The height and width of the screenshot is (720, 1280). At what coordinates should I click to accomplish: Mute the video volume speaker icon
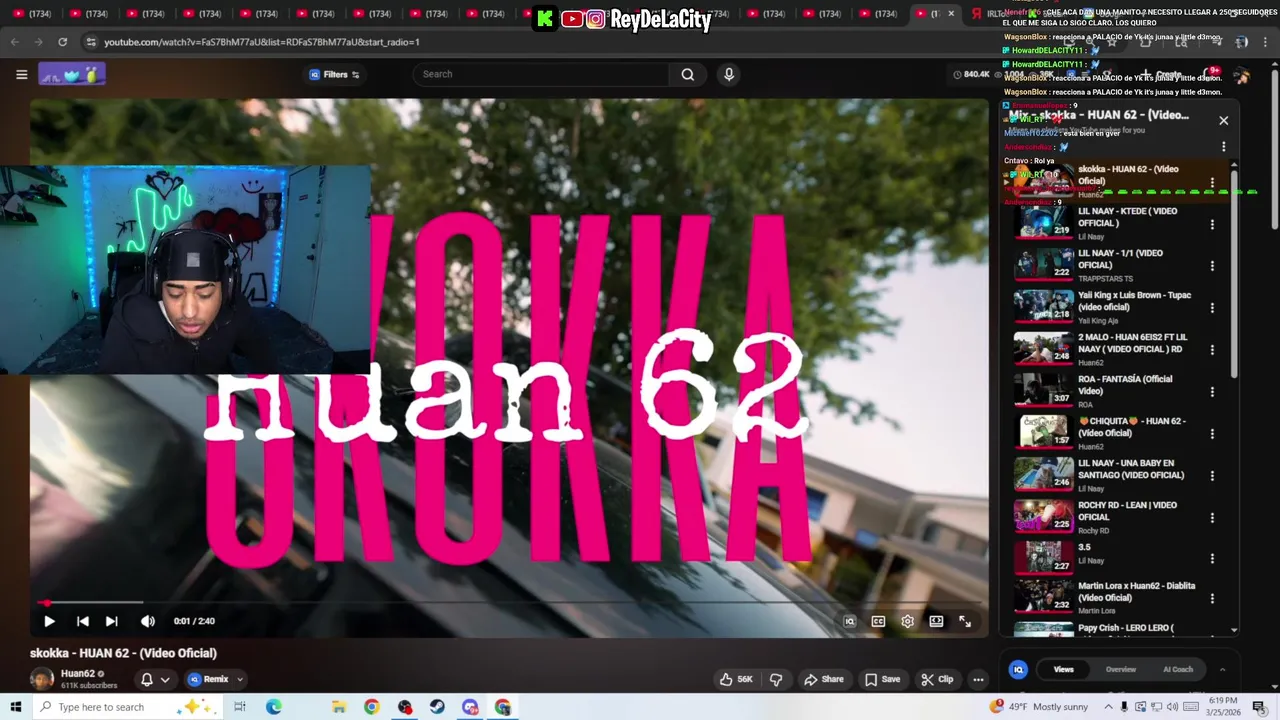click(148, 621)
